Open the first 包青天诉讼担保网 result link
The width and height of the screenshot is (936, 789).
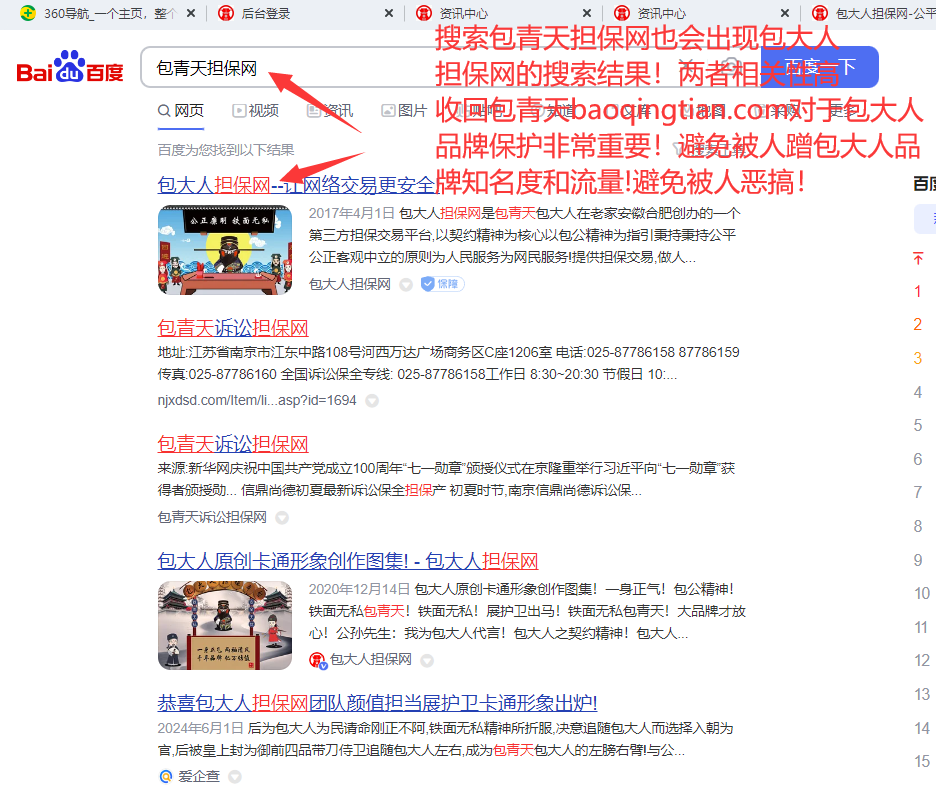[x=233, y=328]
